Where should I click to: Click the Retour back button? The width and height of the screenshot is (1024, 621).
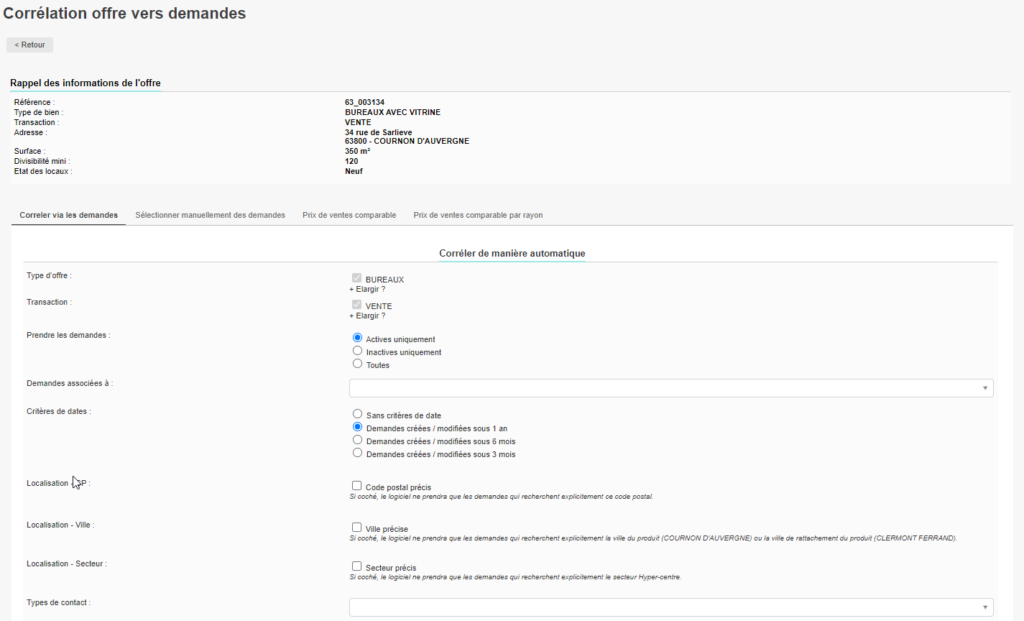[30, 45]
